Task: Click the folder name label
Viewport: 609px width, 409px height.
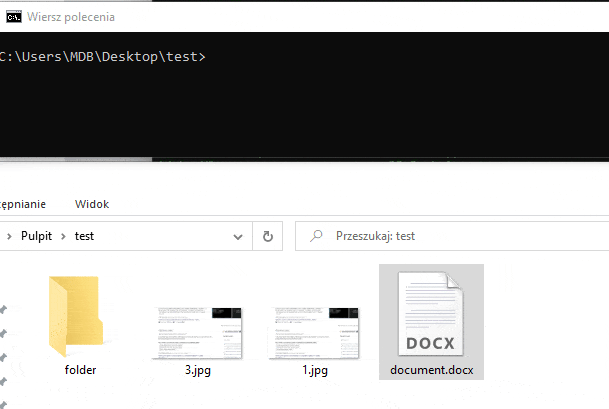Action: point(80,370)
